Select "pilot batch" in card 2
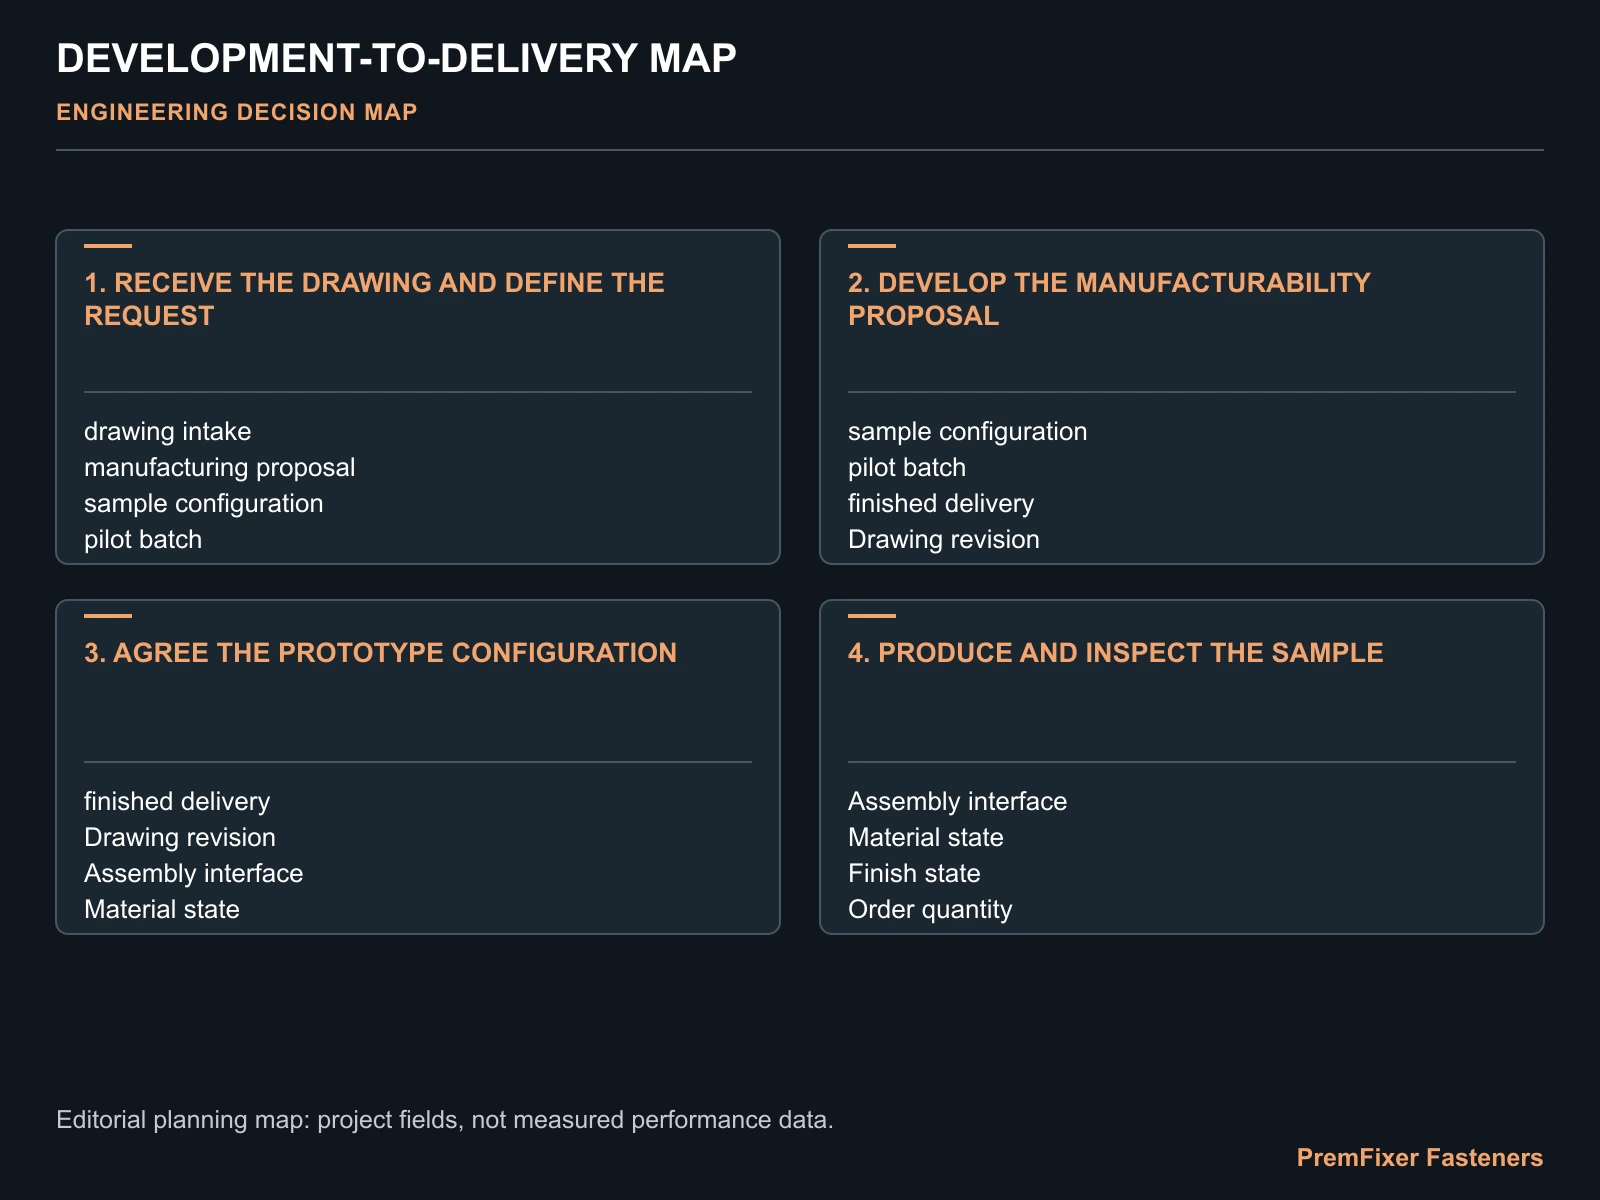Viewport: 1600px width, 1200px height. click(907, 468)
